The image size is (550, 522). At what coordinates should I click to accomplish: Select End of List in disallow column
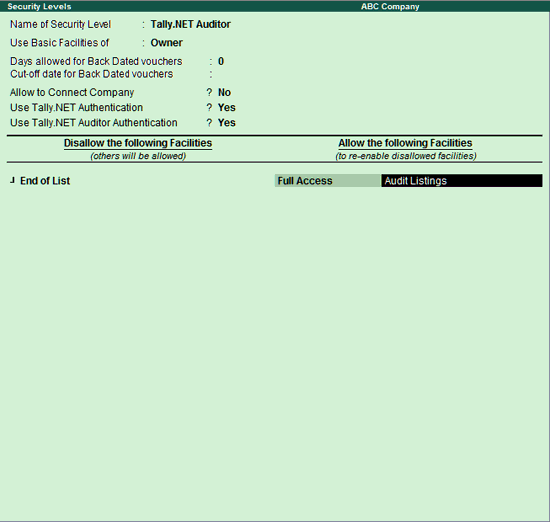pyautogui.click(x=45, y=181)
